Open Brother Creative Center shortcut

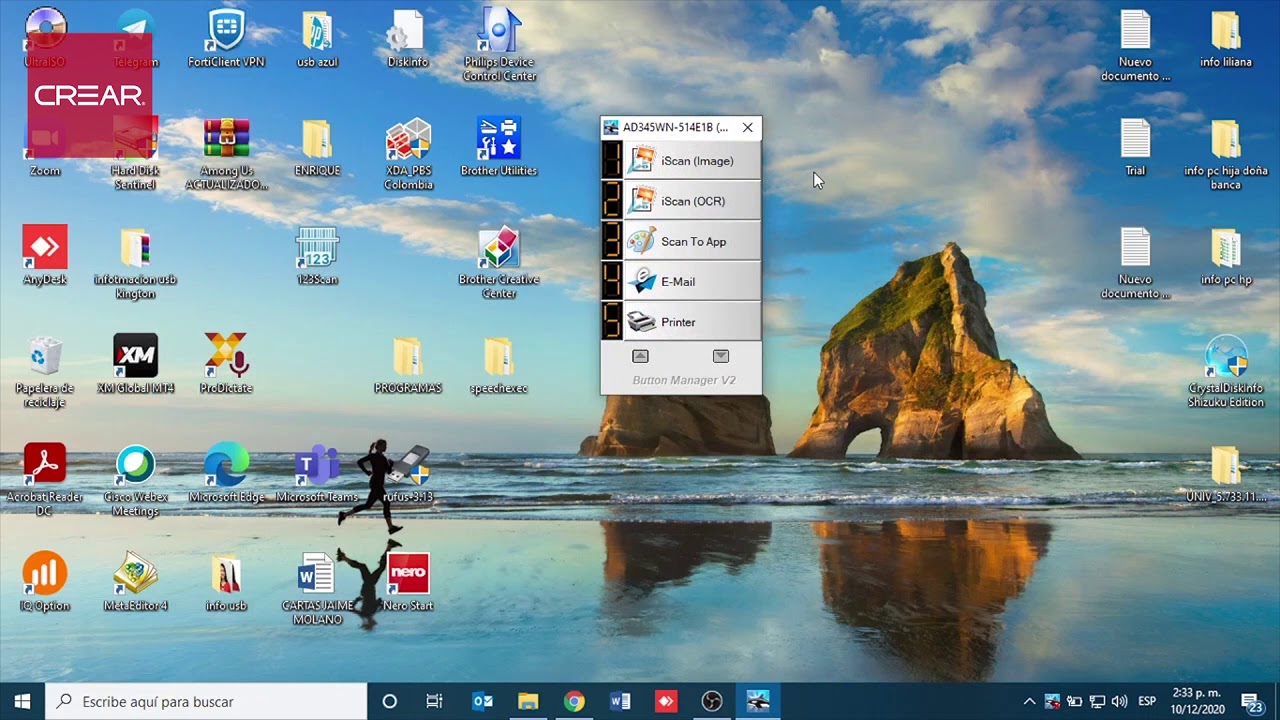499,263
